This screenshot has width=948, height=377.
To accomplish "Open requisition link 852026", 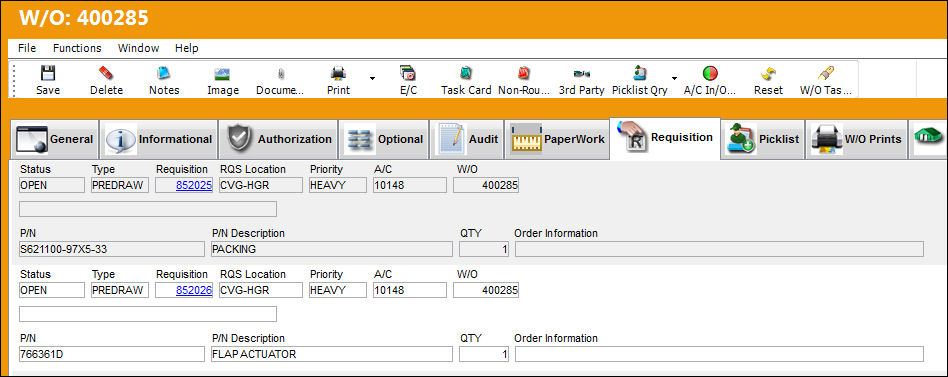I will click(194, 290).
